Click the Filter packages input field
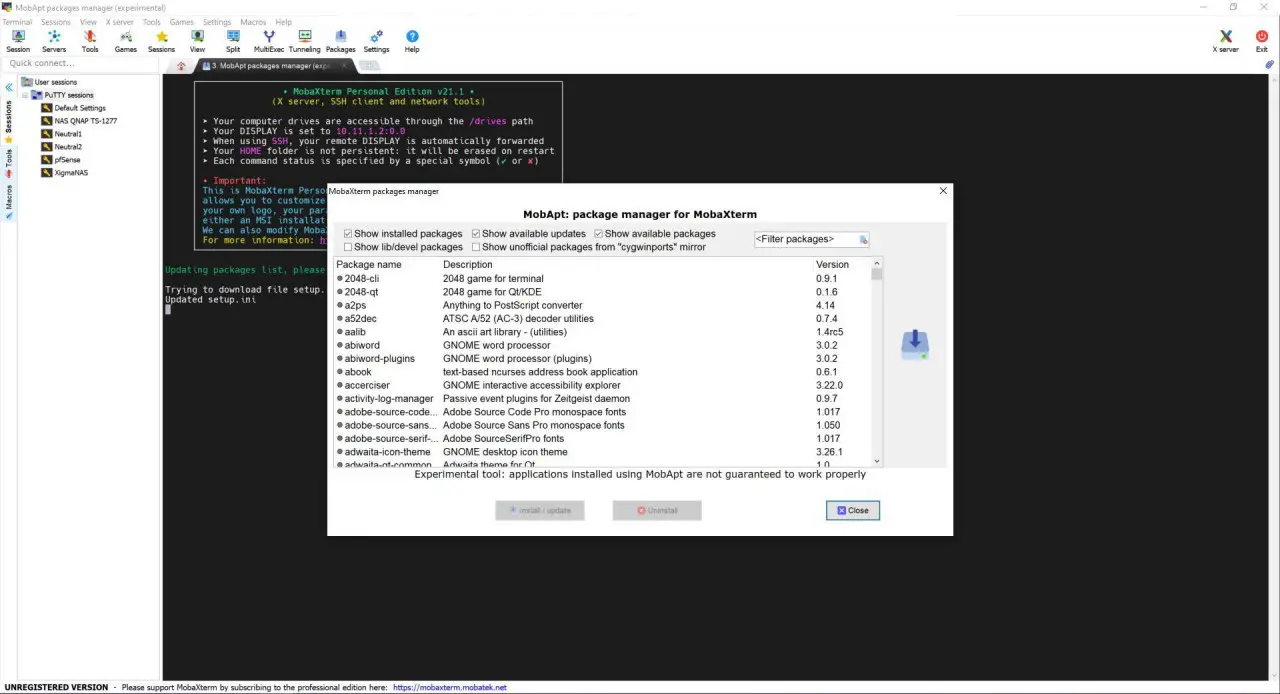Image resolution: width=1280 pixels, height=694 pixels. click(806, 239)
